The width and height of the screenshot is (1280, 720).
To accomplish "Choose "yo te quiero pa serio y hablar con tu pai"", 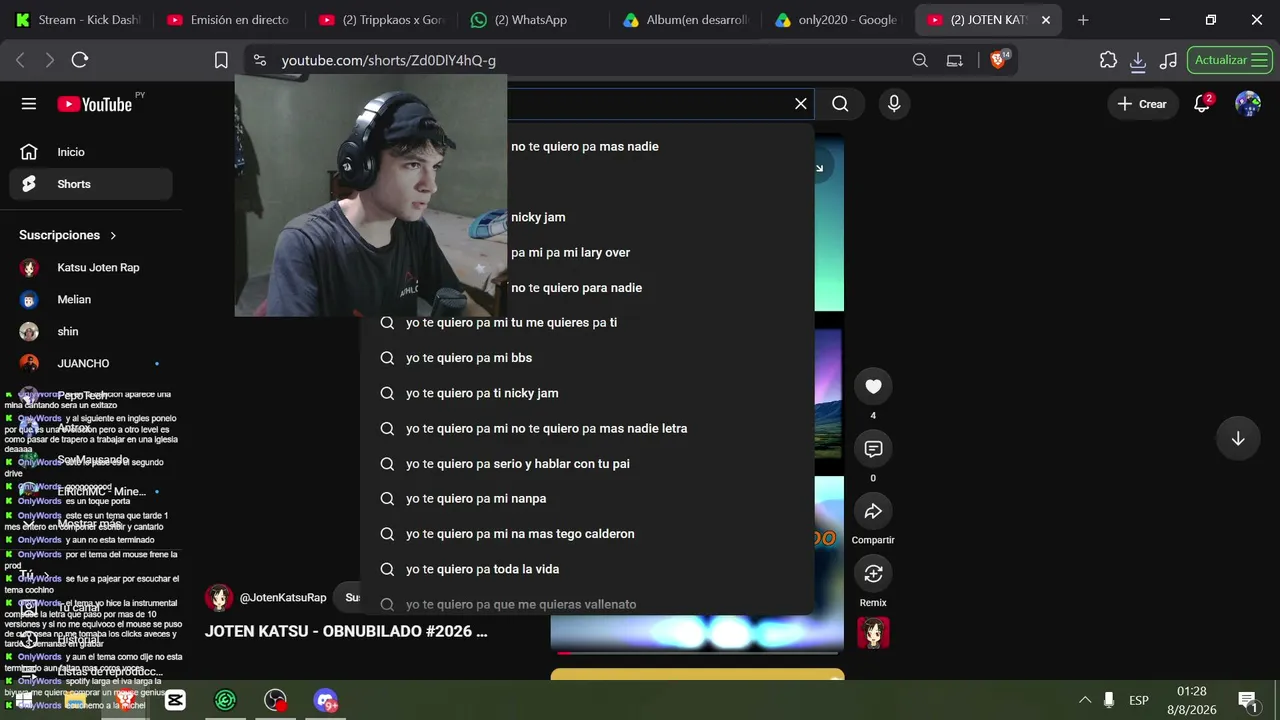I will click(x=587, y=464).
